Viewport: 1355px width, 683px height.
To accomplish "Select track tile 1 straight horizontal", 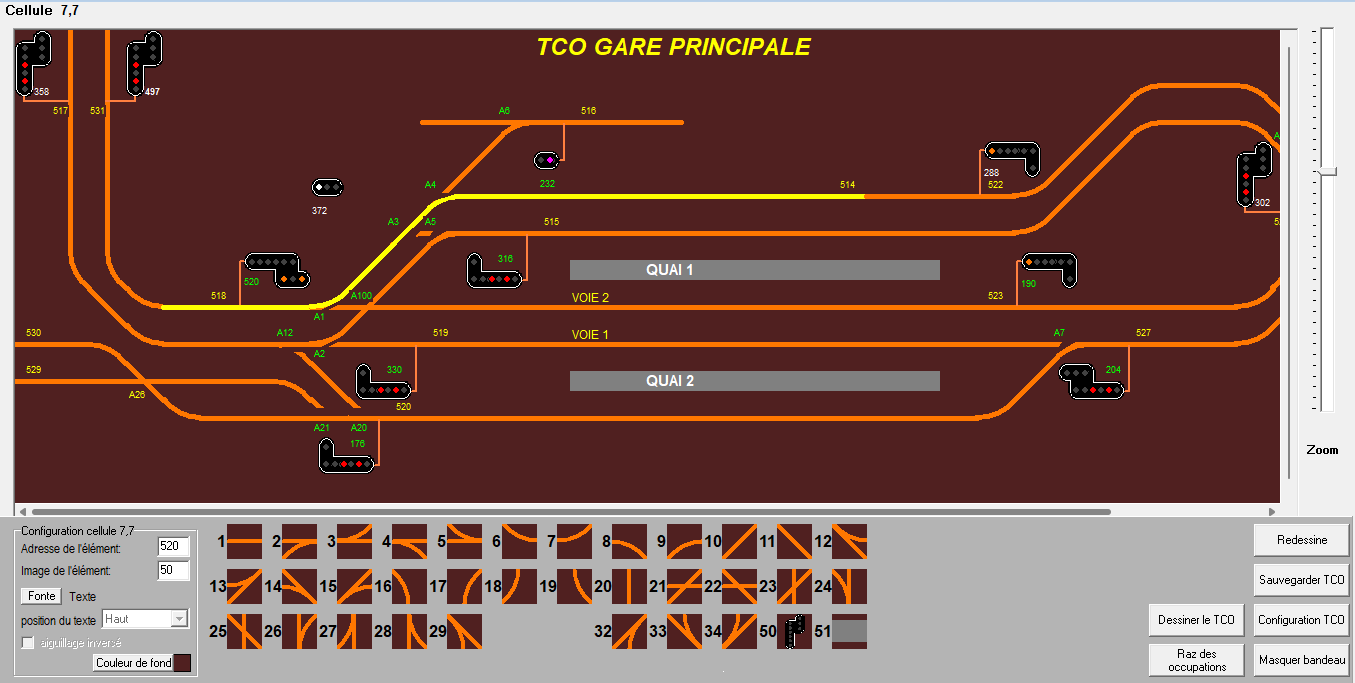I will click(244, 541).
